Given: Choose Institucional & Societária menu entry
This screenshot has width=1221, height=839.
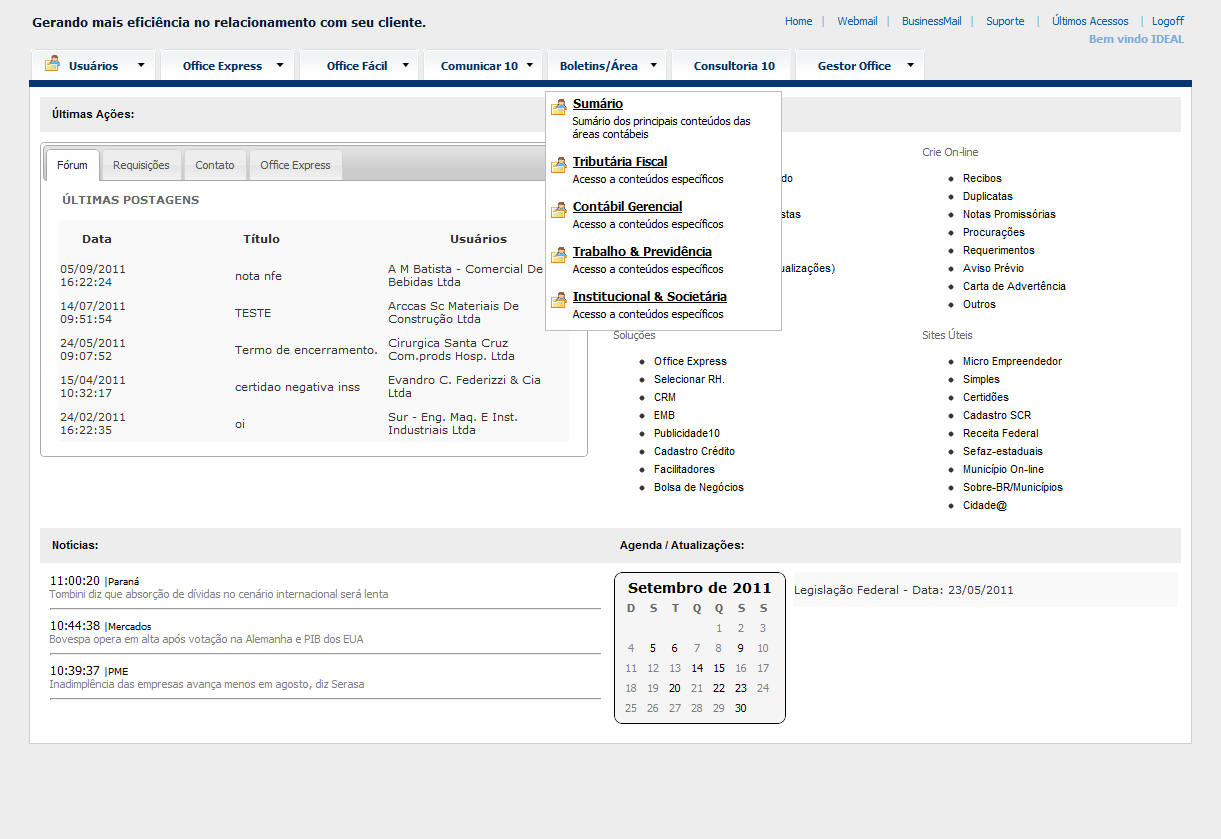Looking at the screenshot, I should (650, 297).
